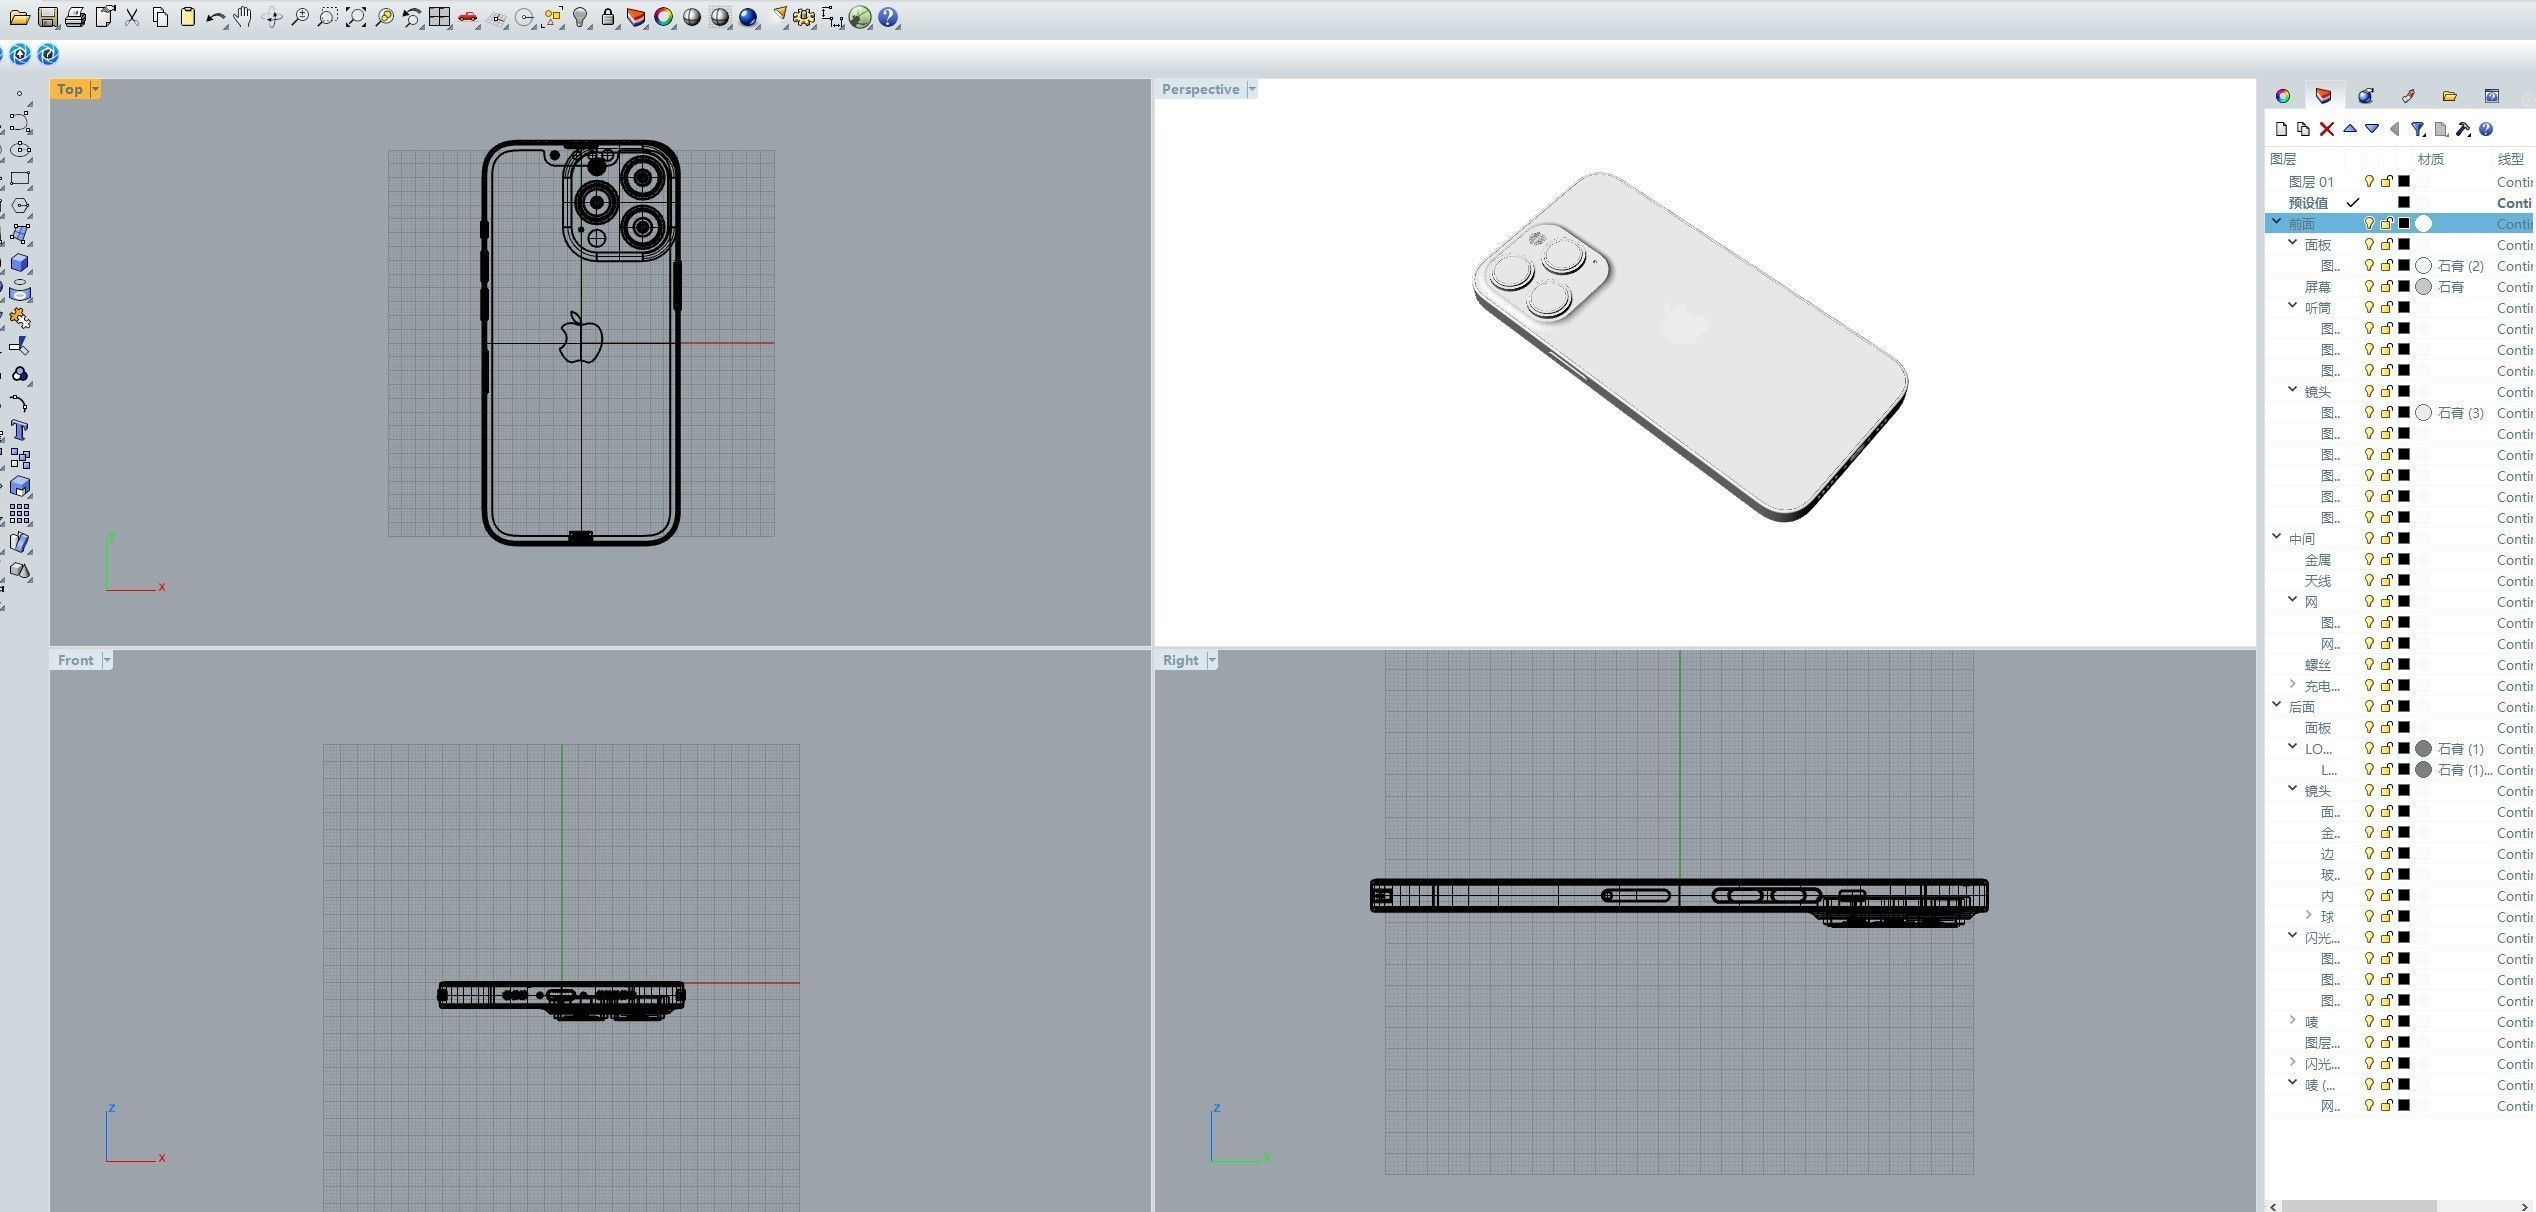The height and width of the screenshot is (1212, 2536).
Task: Click the light bulb hide objects icon
Action: coord(580,18)
